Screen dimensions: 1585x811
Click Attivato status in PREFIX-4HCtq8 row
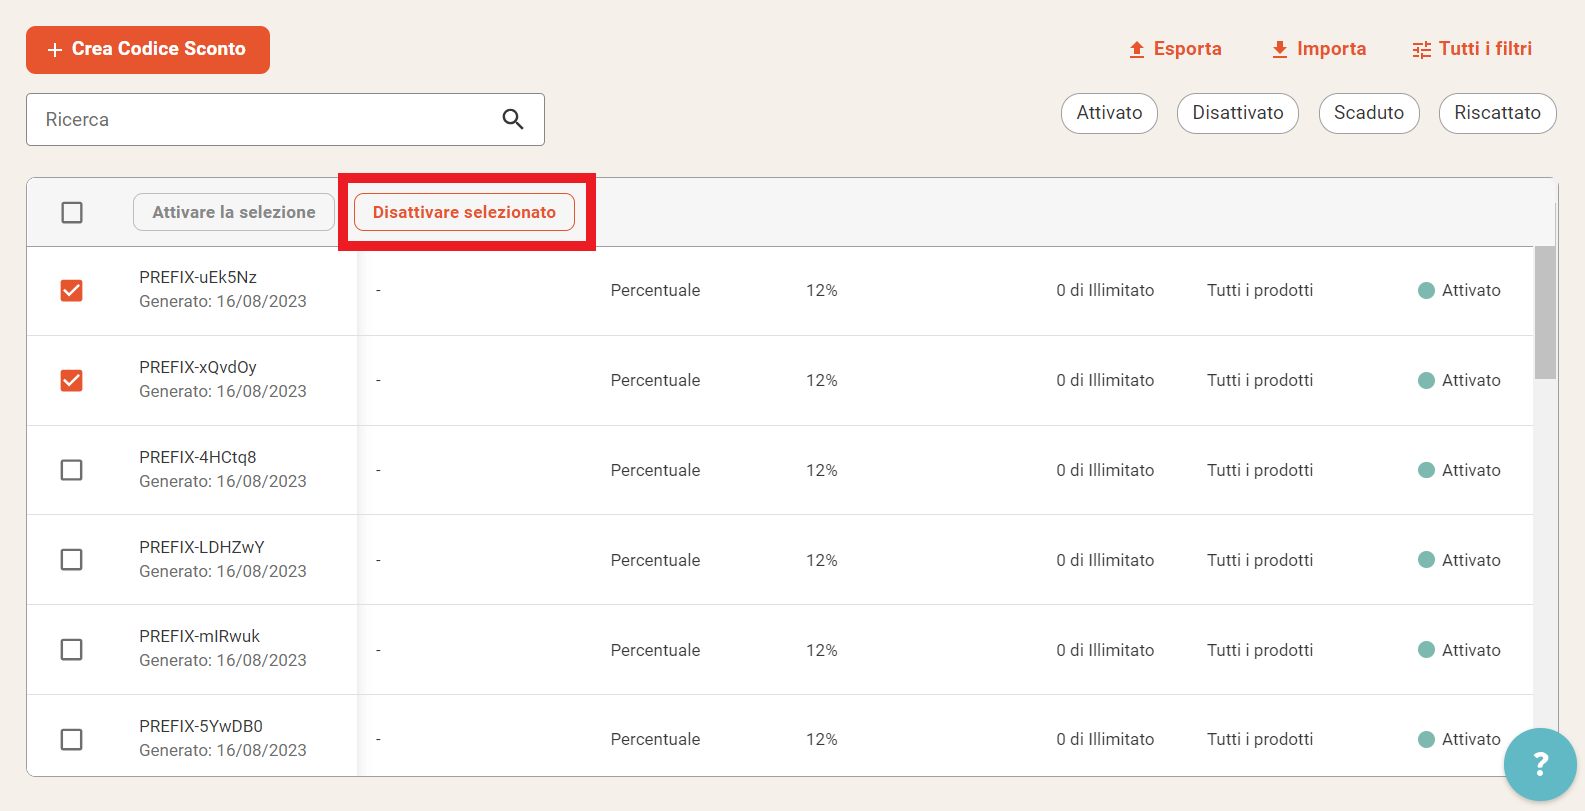point(1460,470)
